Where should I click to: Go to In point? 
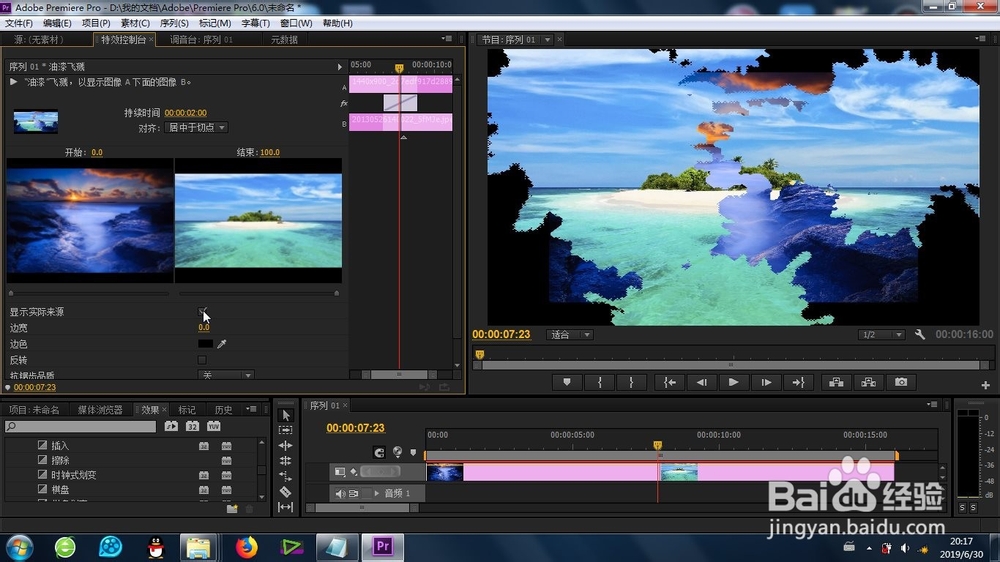670,382
